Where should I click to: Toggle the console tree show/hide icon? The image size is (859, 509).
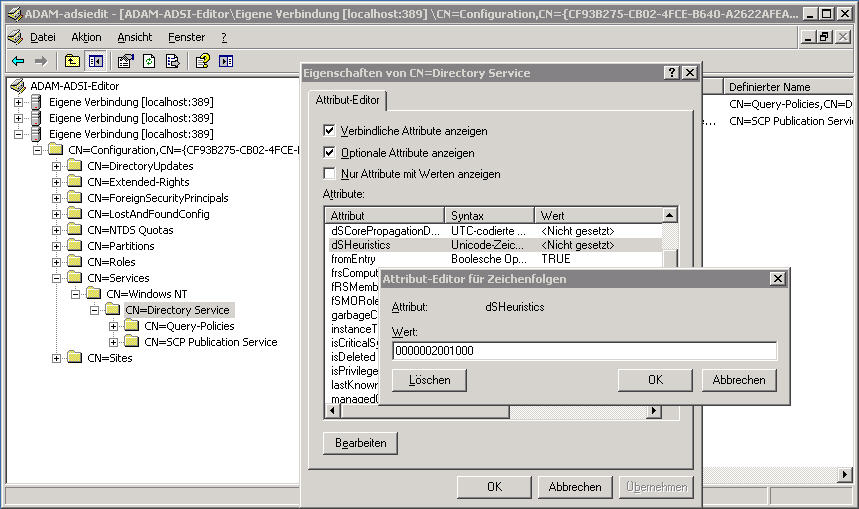95,61
